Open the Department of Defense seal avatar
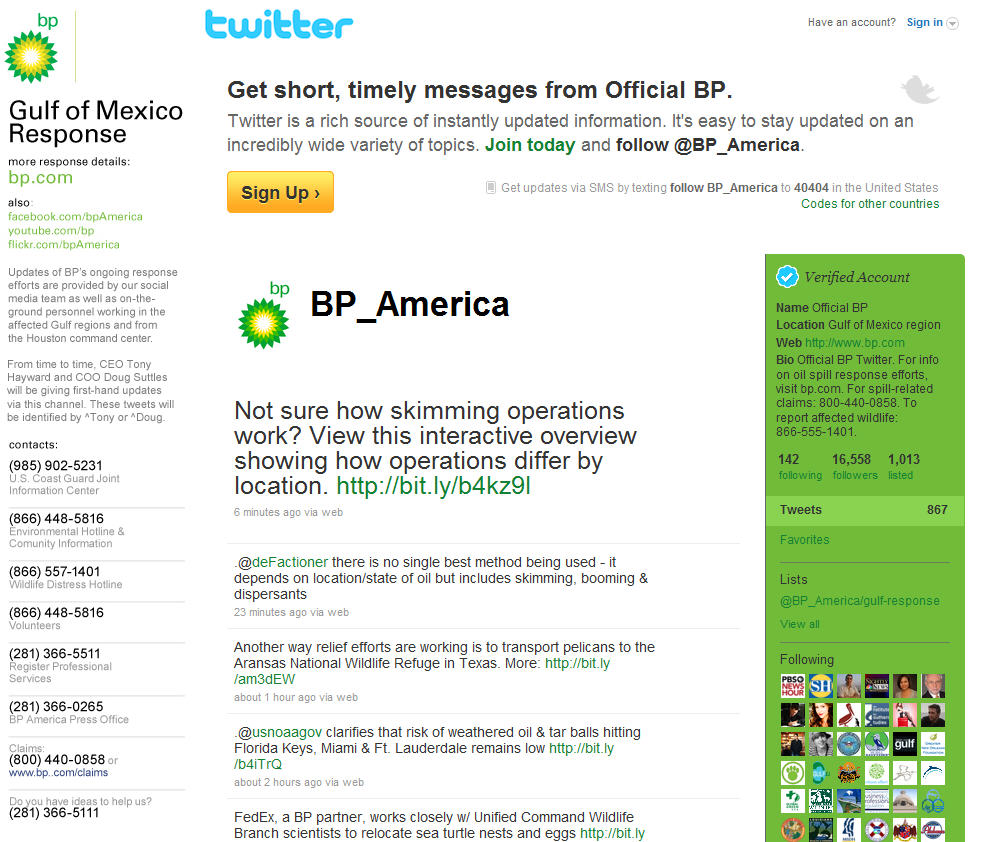Image resolution: width=981 pixels, height=842 pixels. 849,744
